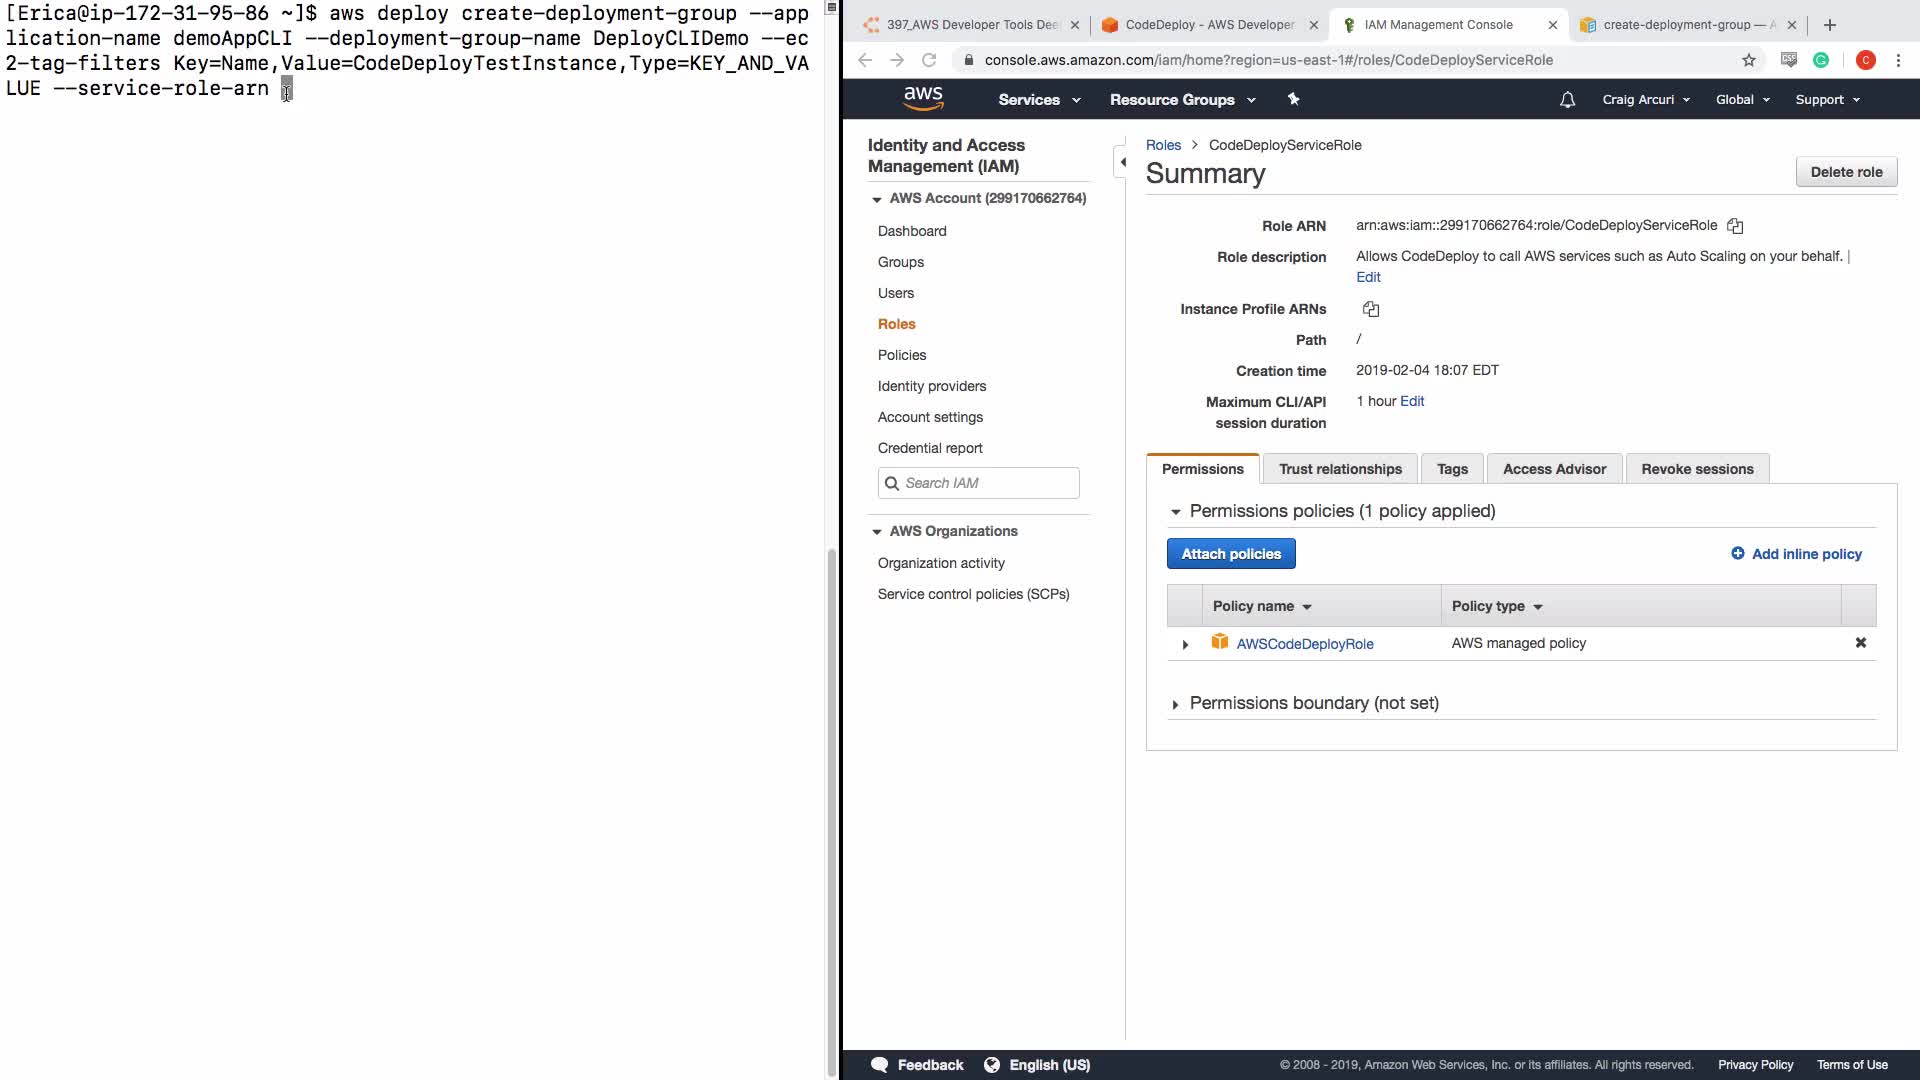Click the pin shortcut icon in navbar
Image resolution: width=1920 pixels, height=1080 pixels.
point(1293,99)
